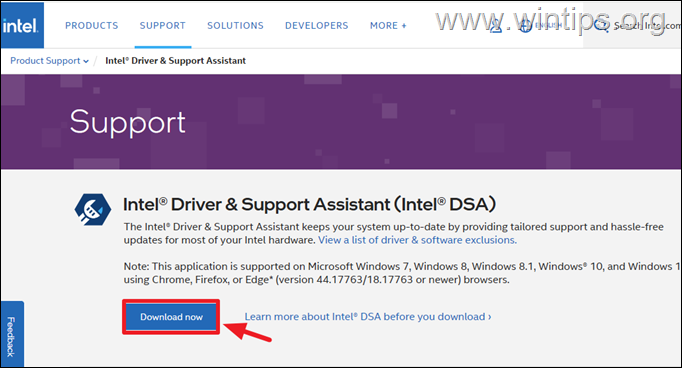Open the DEVELOPERS menu
The image size is (682, 368).
point(317,26)
